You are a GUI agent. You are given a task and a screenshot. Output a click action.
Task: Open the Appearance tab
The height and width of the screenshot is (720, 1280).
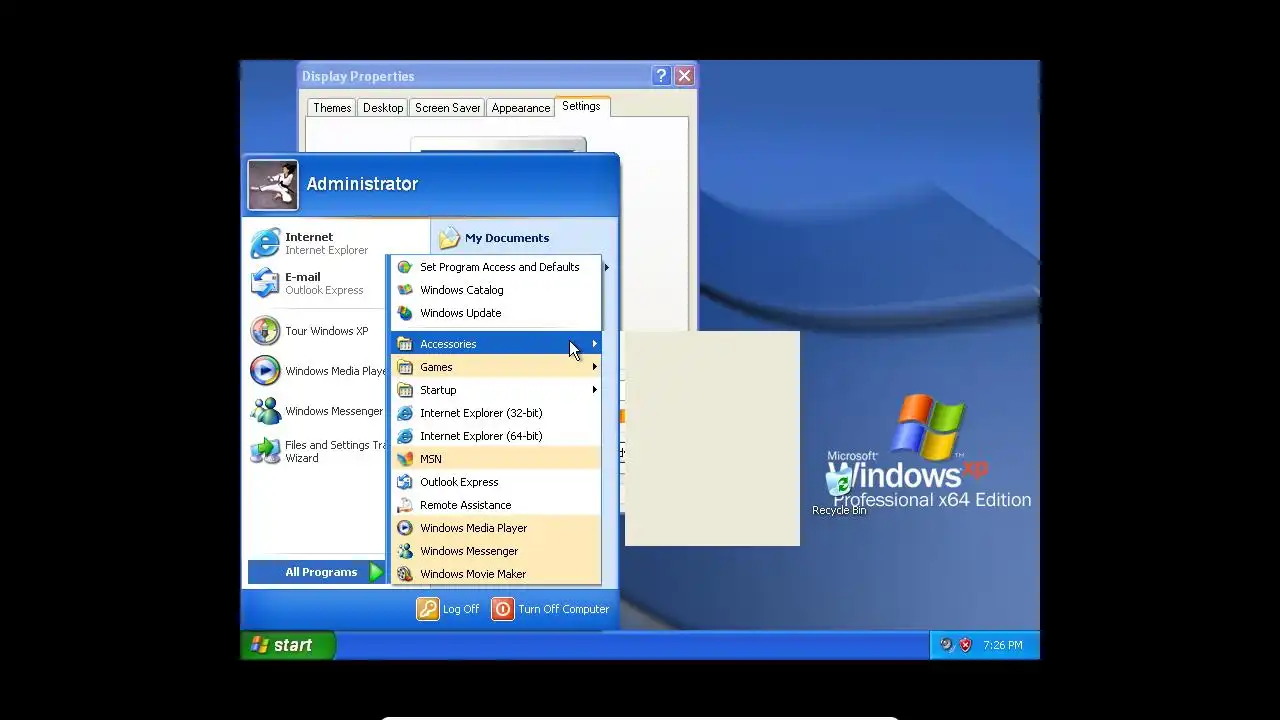(521, 108)
